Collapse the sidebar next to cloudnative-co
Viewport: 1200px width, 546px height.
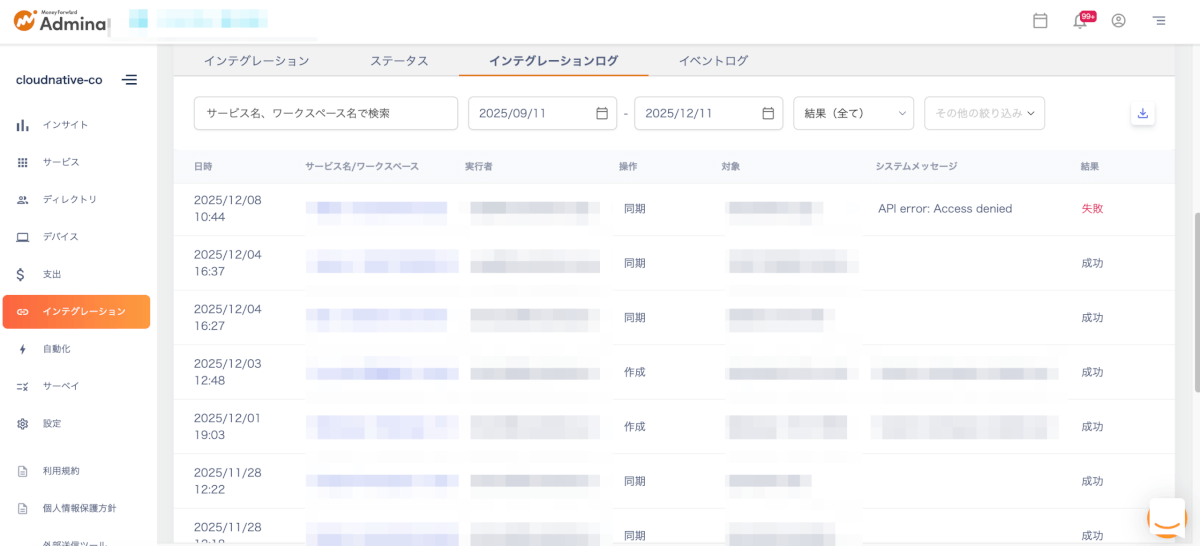pos(130,80)
